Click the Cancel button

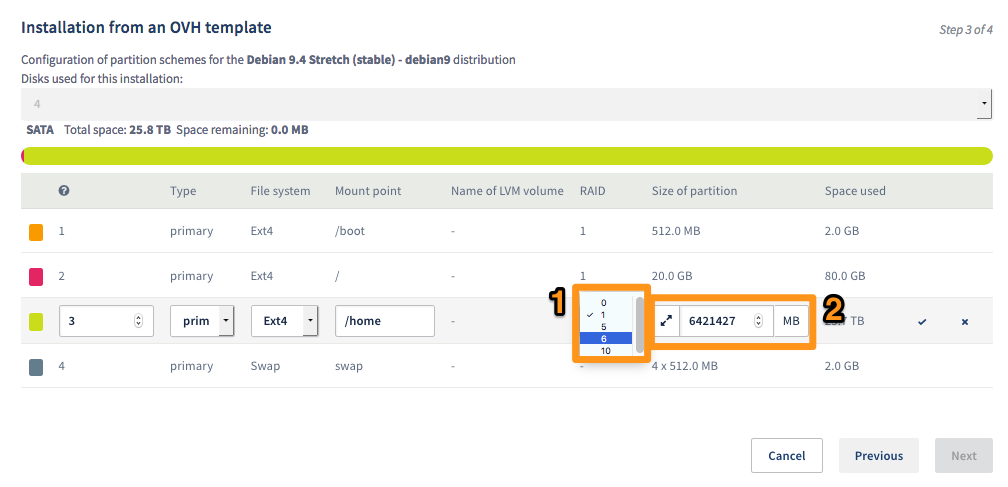[786, 455]
